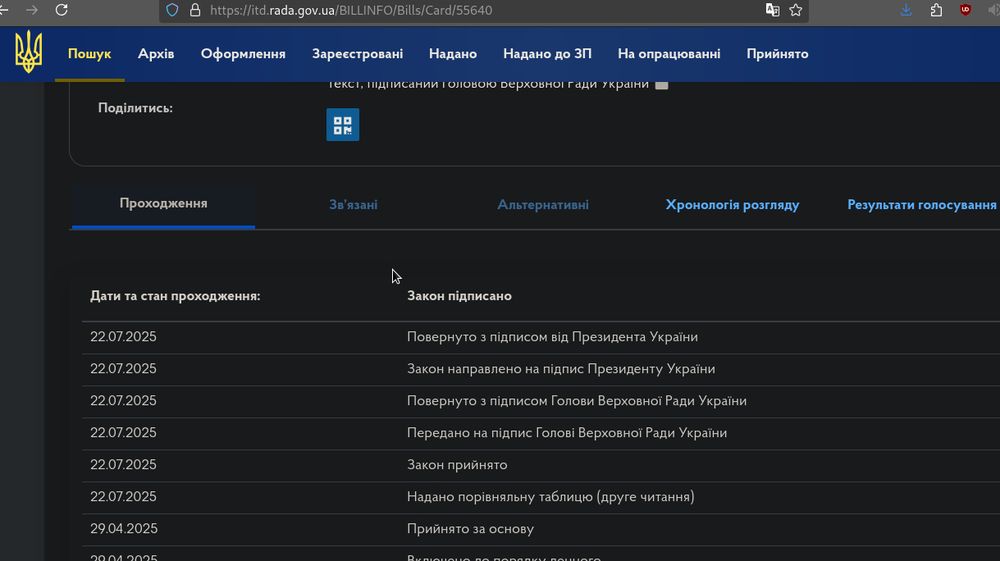Open the shield tracking protection icon
The width and height of the screenshot is (1000, 561).
pos(172,10)
